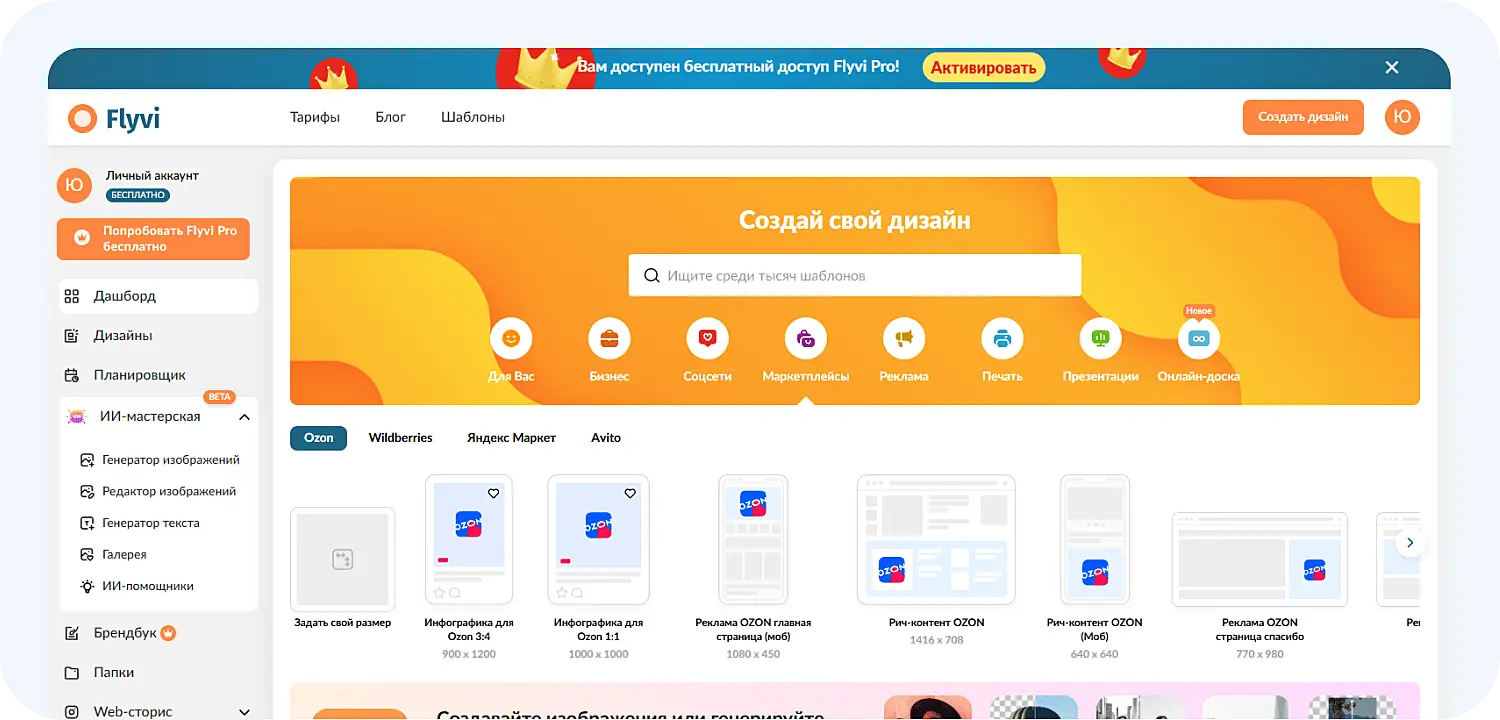
Task: Click the Печать printer icon
Action: (x=1002, y=338)
